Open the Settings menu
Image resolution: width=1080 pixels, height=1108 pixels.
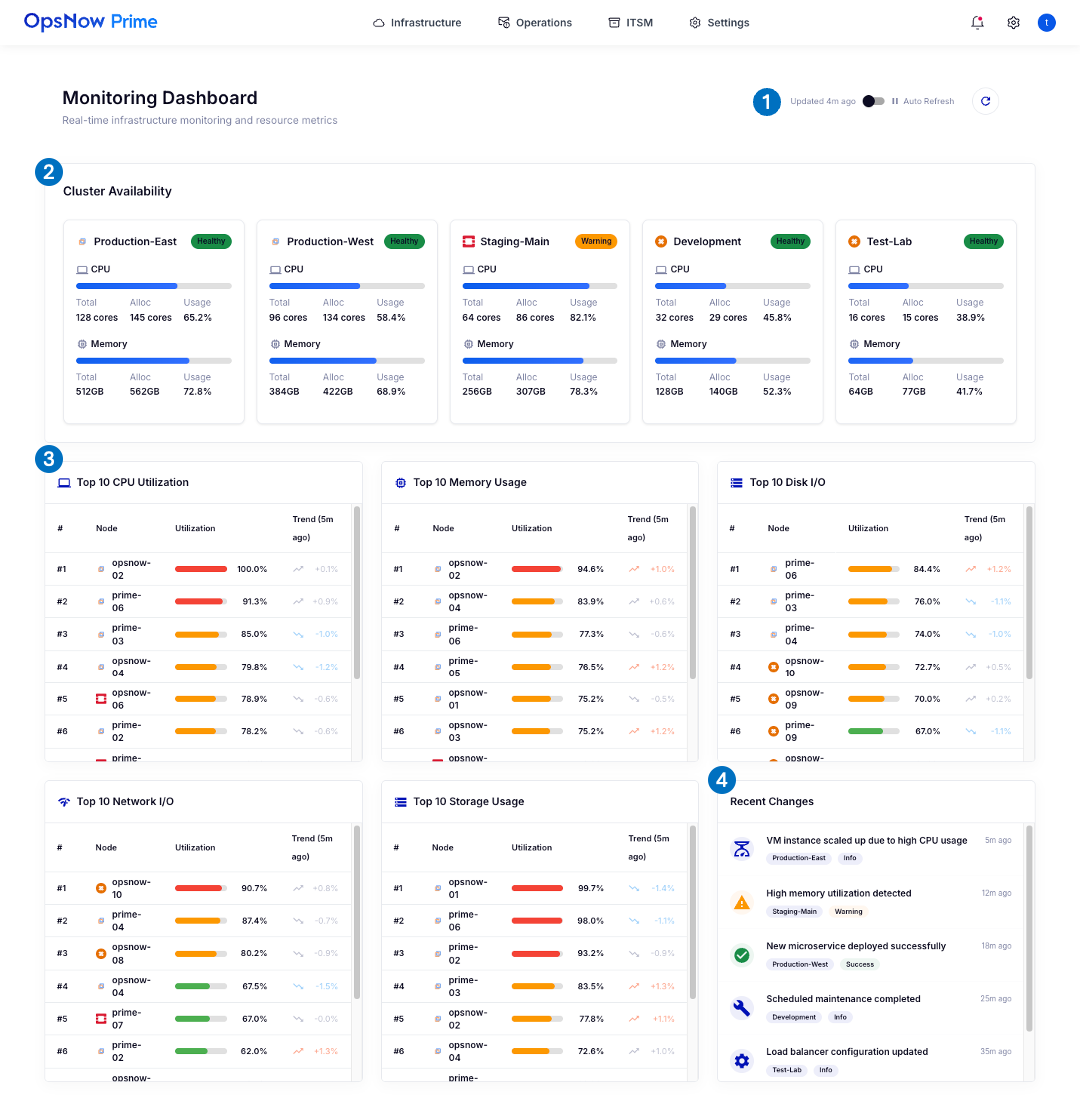click(x=719, y=23)
